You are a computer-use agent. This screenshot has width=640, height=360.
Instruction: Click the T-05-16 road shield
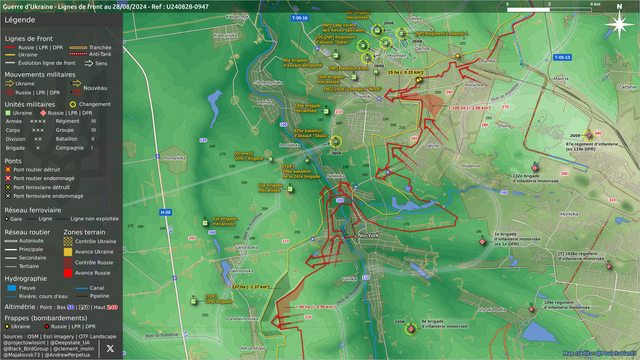coord(300,18)
